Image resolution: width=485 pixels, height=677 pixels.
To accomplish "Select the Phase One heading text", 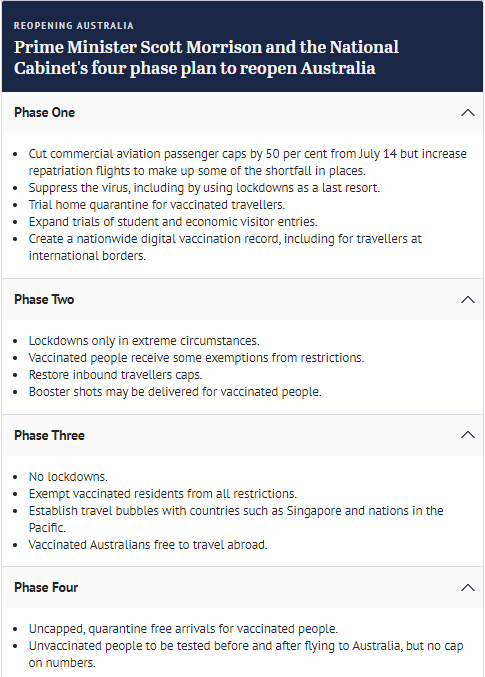I will point(44,113).
